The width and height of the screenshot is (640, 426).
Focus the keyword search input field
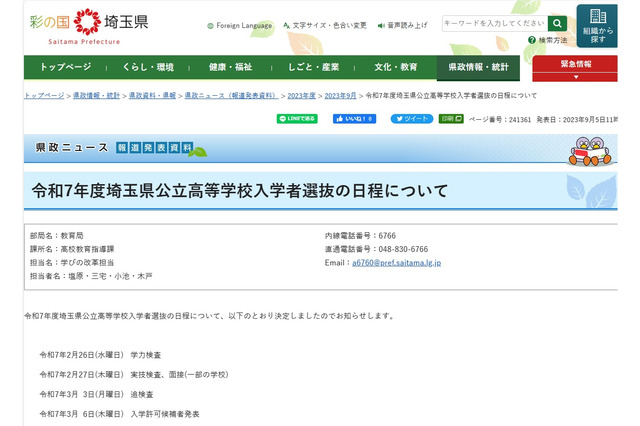pyautogui.click(x=495, y=24)
